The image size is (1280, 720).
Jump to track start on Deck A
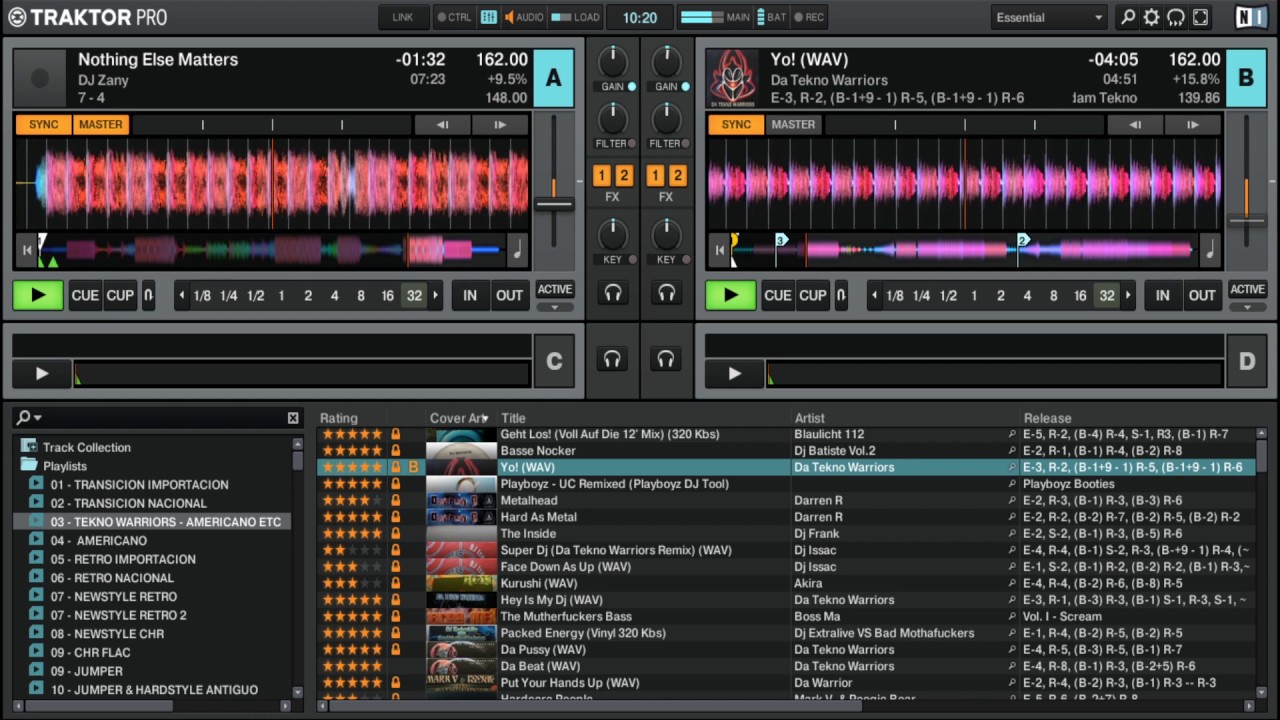click(x=27, y=250)
